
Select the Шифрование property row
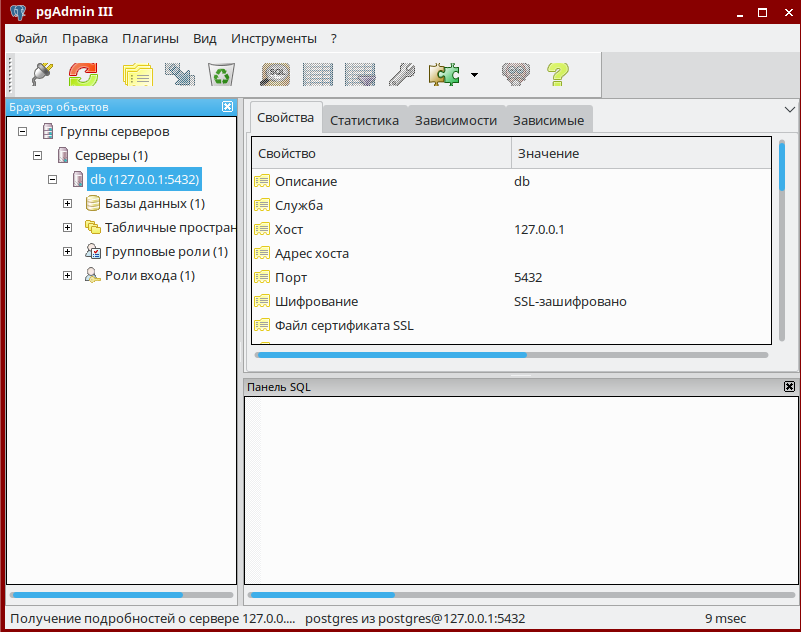coord(511,301)
